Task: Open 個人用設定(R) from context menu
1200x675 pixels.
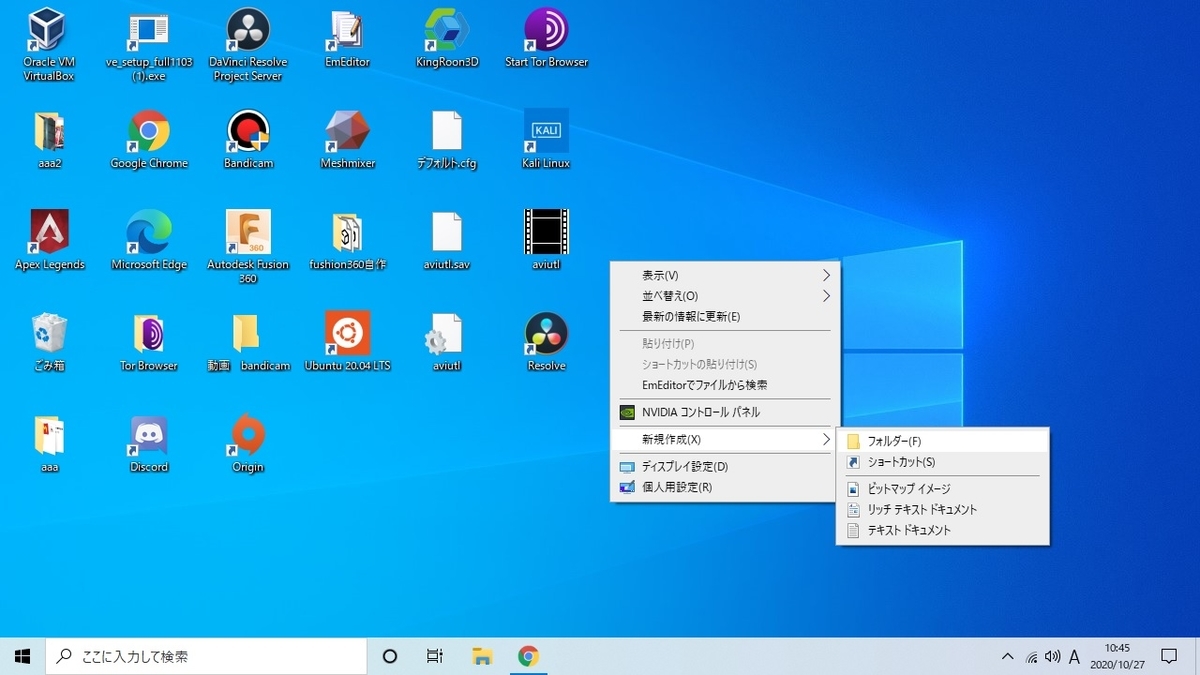Action: pyautogui.click(x=725, y=487)
